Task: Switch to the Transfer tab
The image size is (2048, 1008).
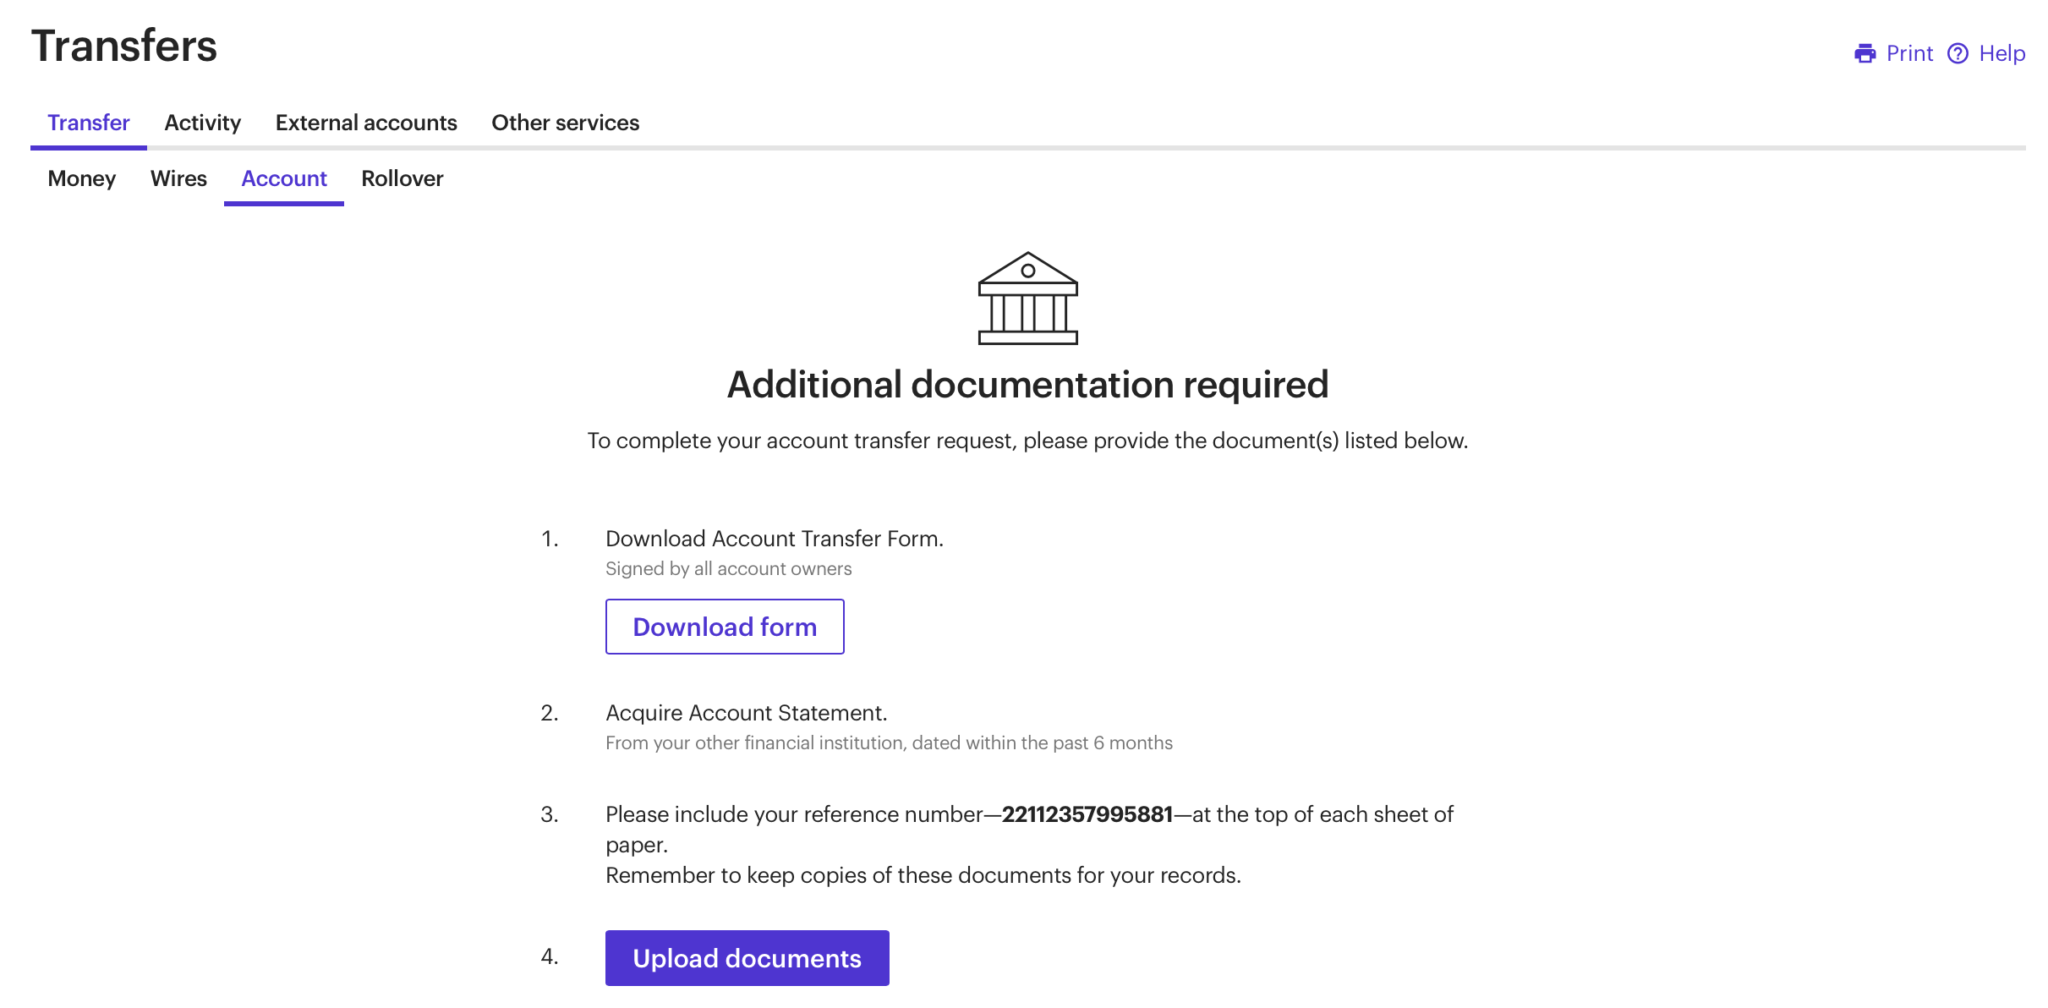Action: (x=88, y=123)
